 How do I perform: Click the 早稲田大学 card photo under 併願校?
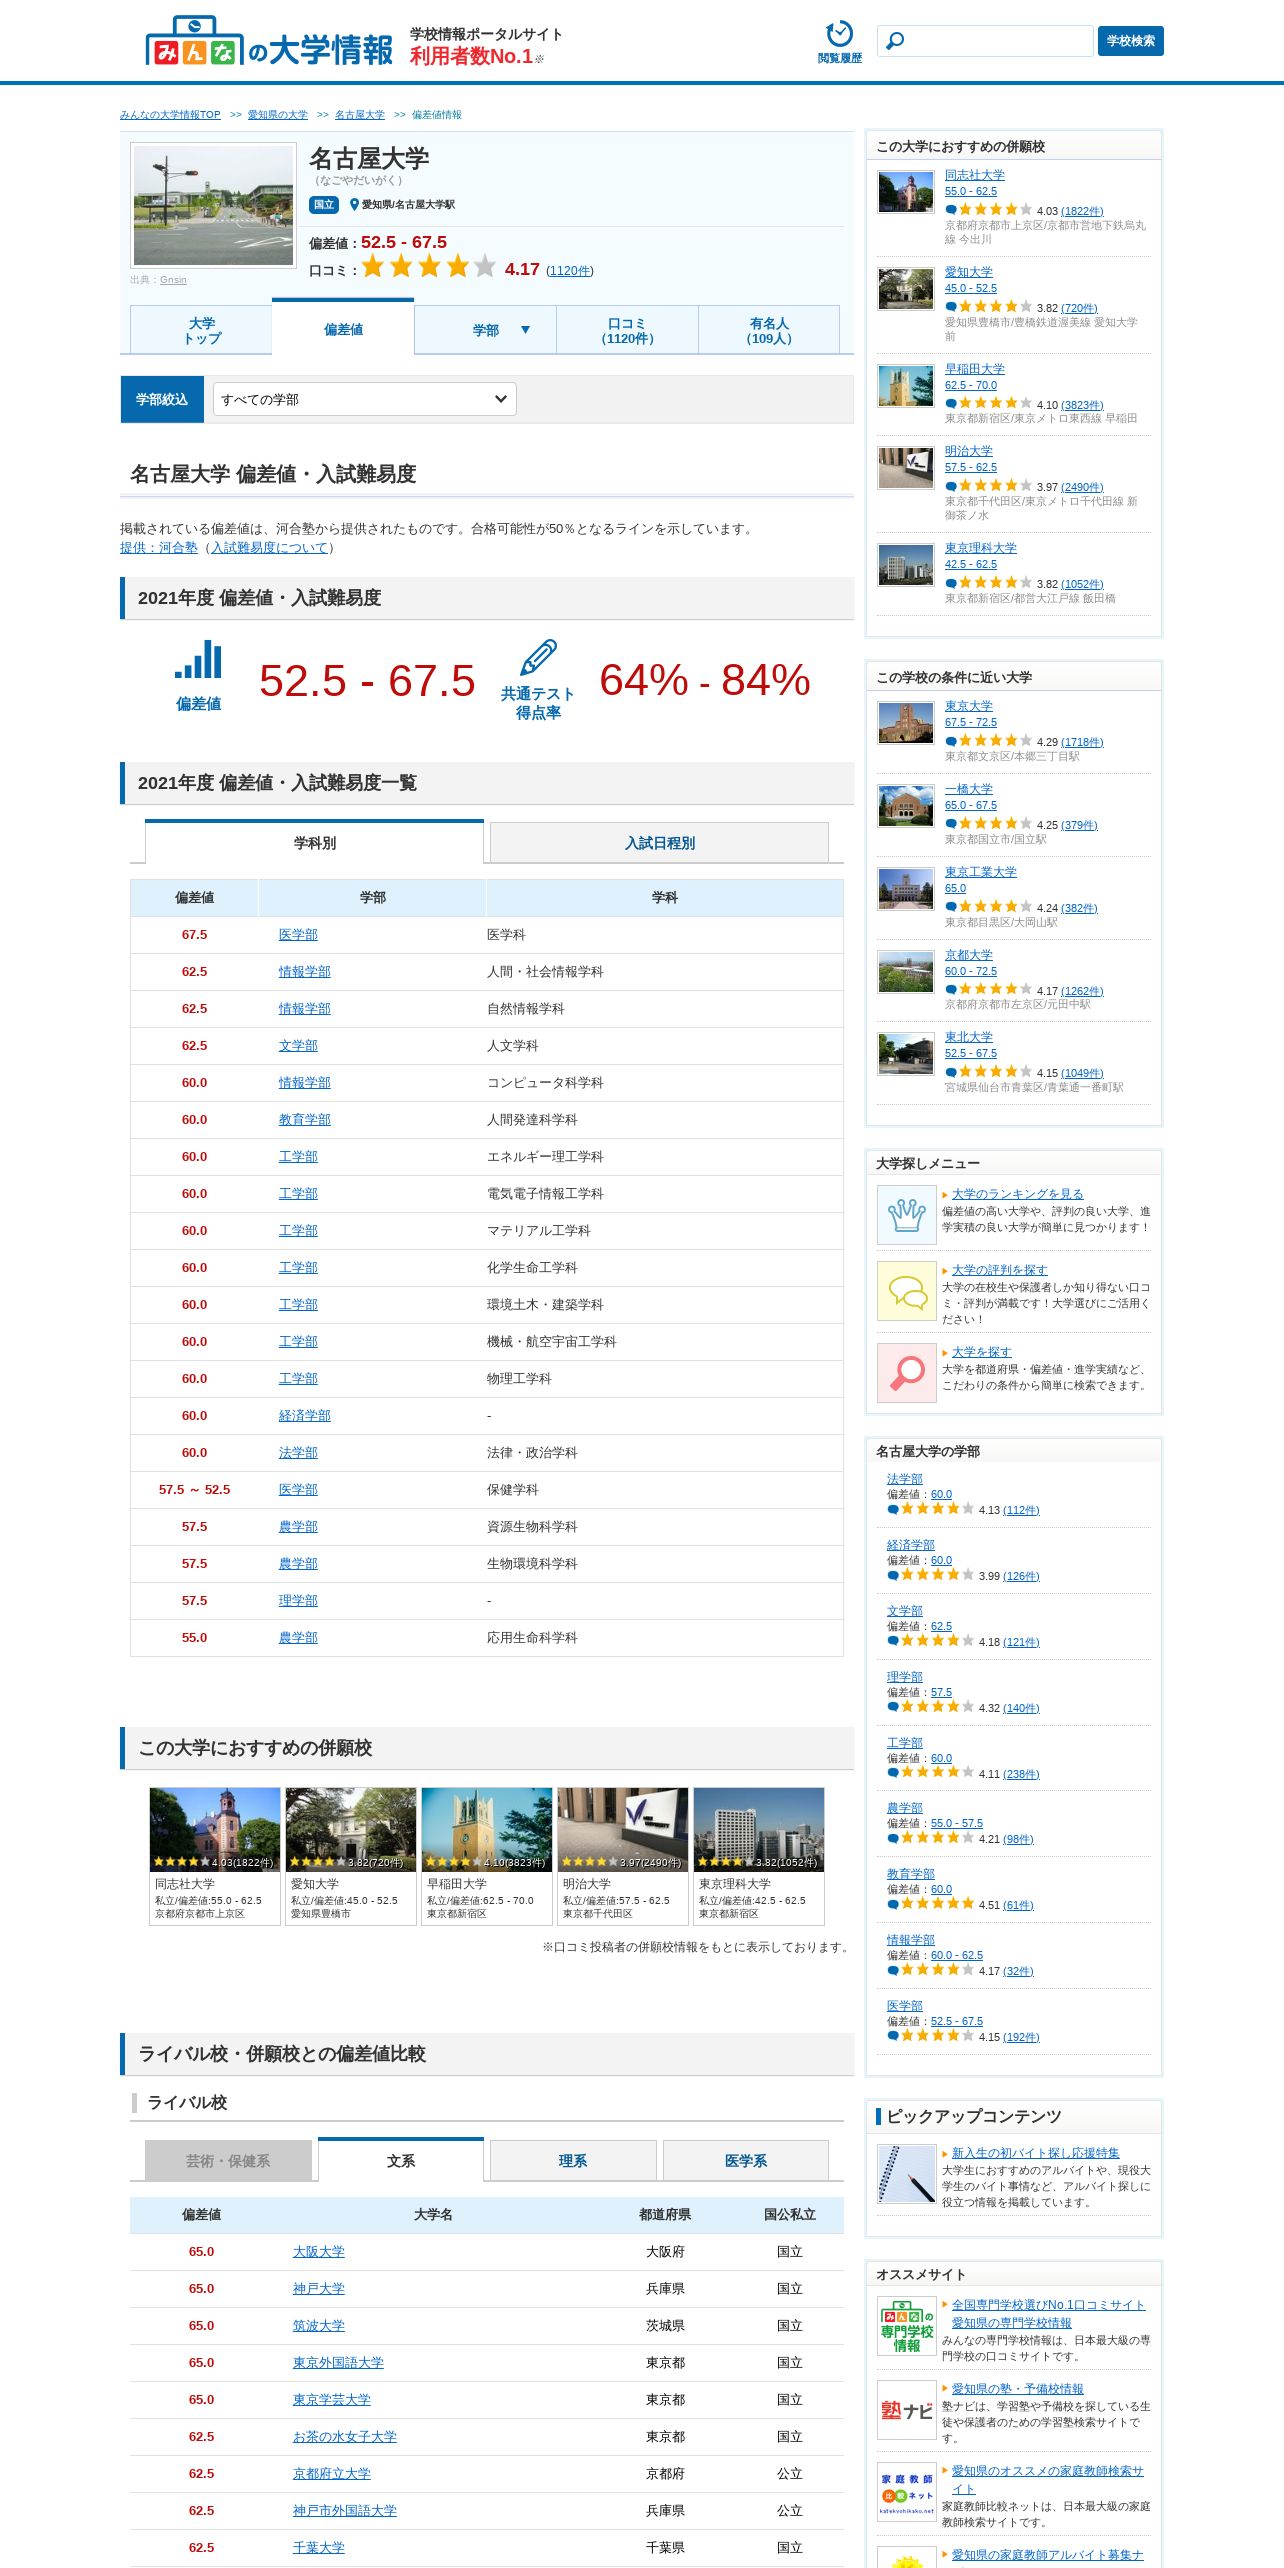click(487, 1829)
